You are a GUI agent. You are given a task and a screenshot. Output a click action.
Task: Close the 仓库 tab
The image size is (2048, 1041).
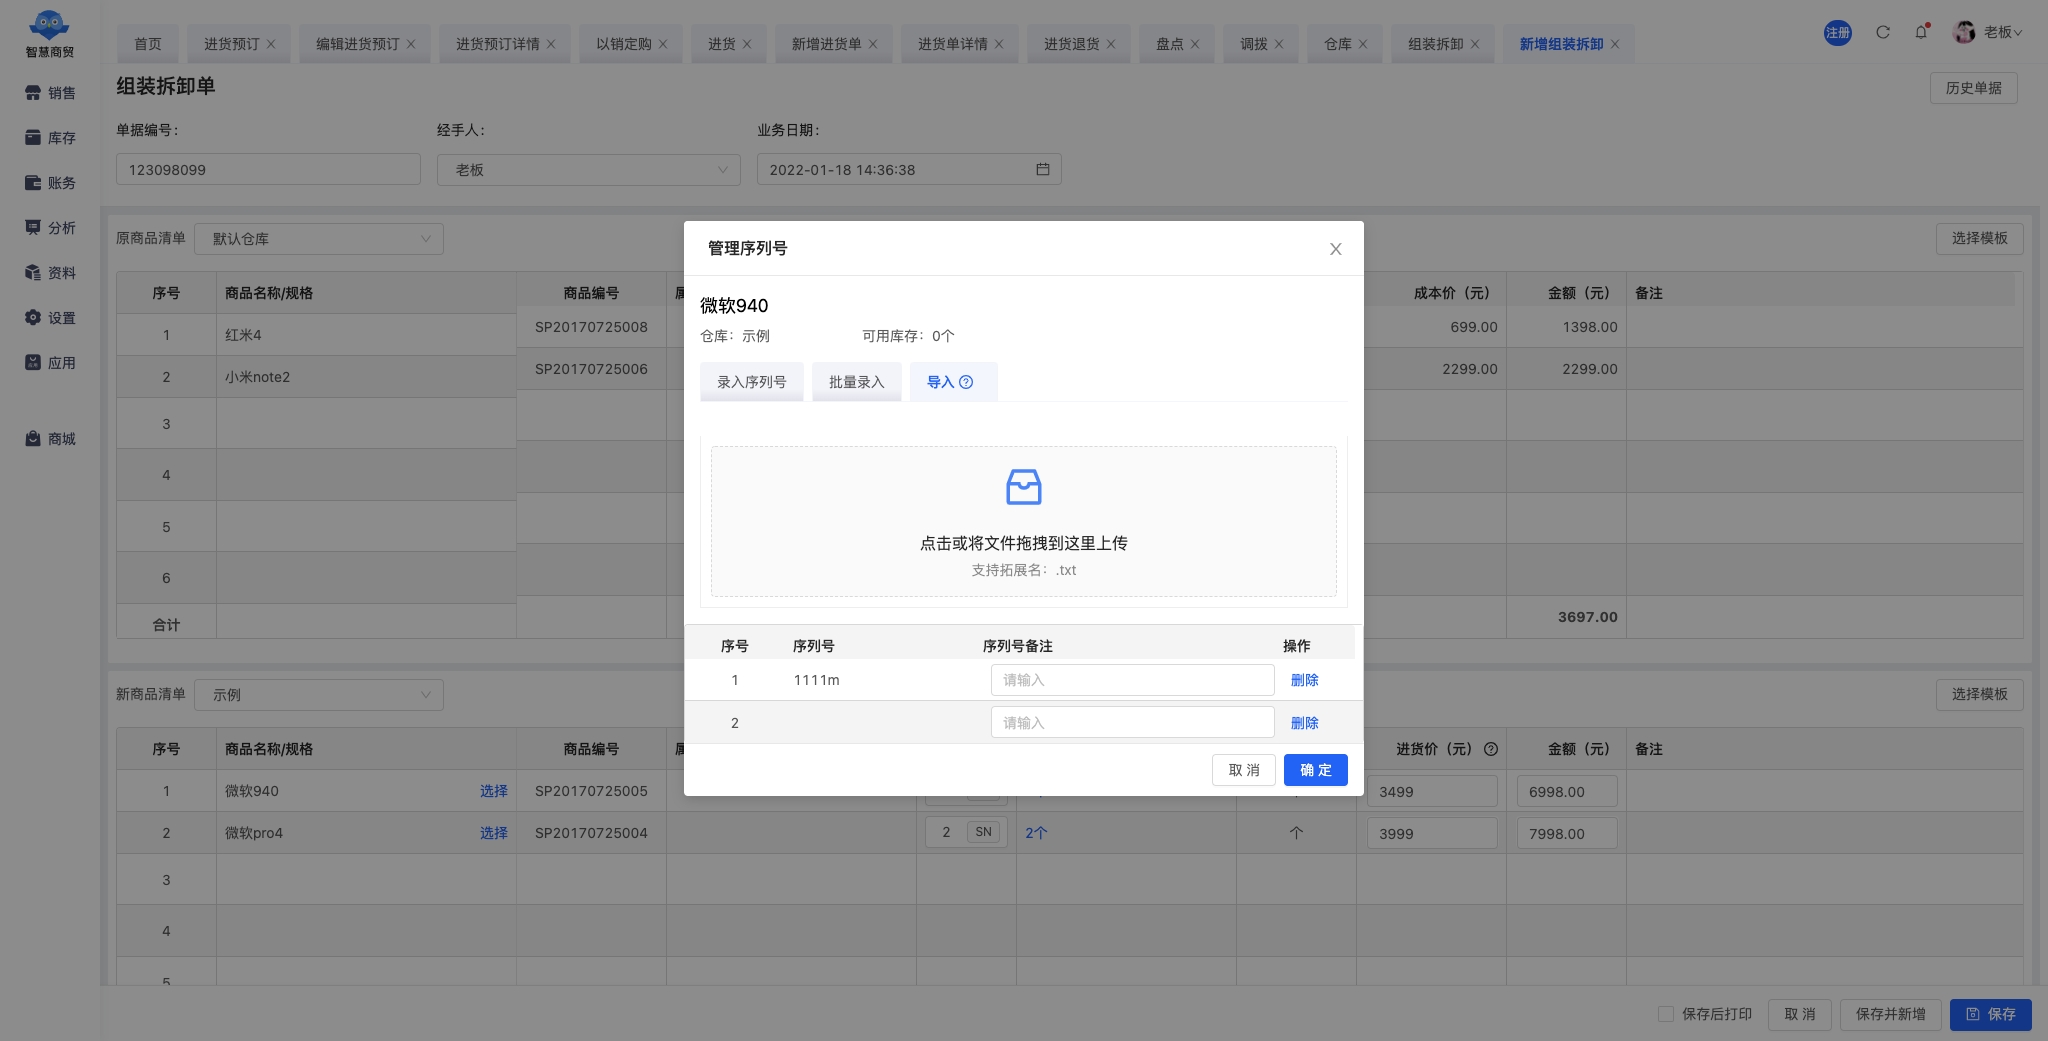pos(1363,44)
